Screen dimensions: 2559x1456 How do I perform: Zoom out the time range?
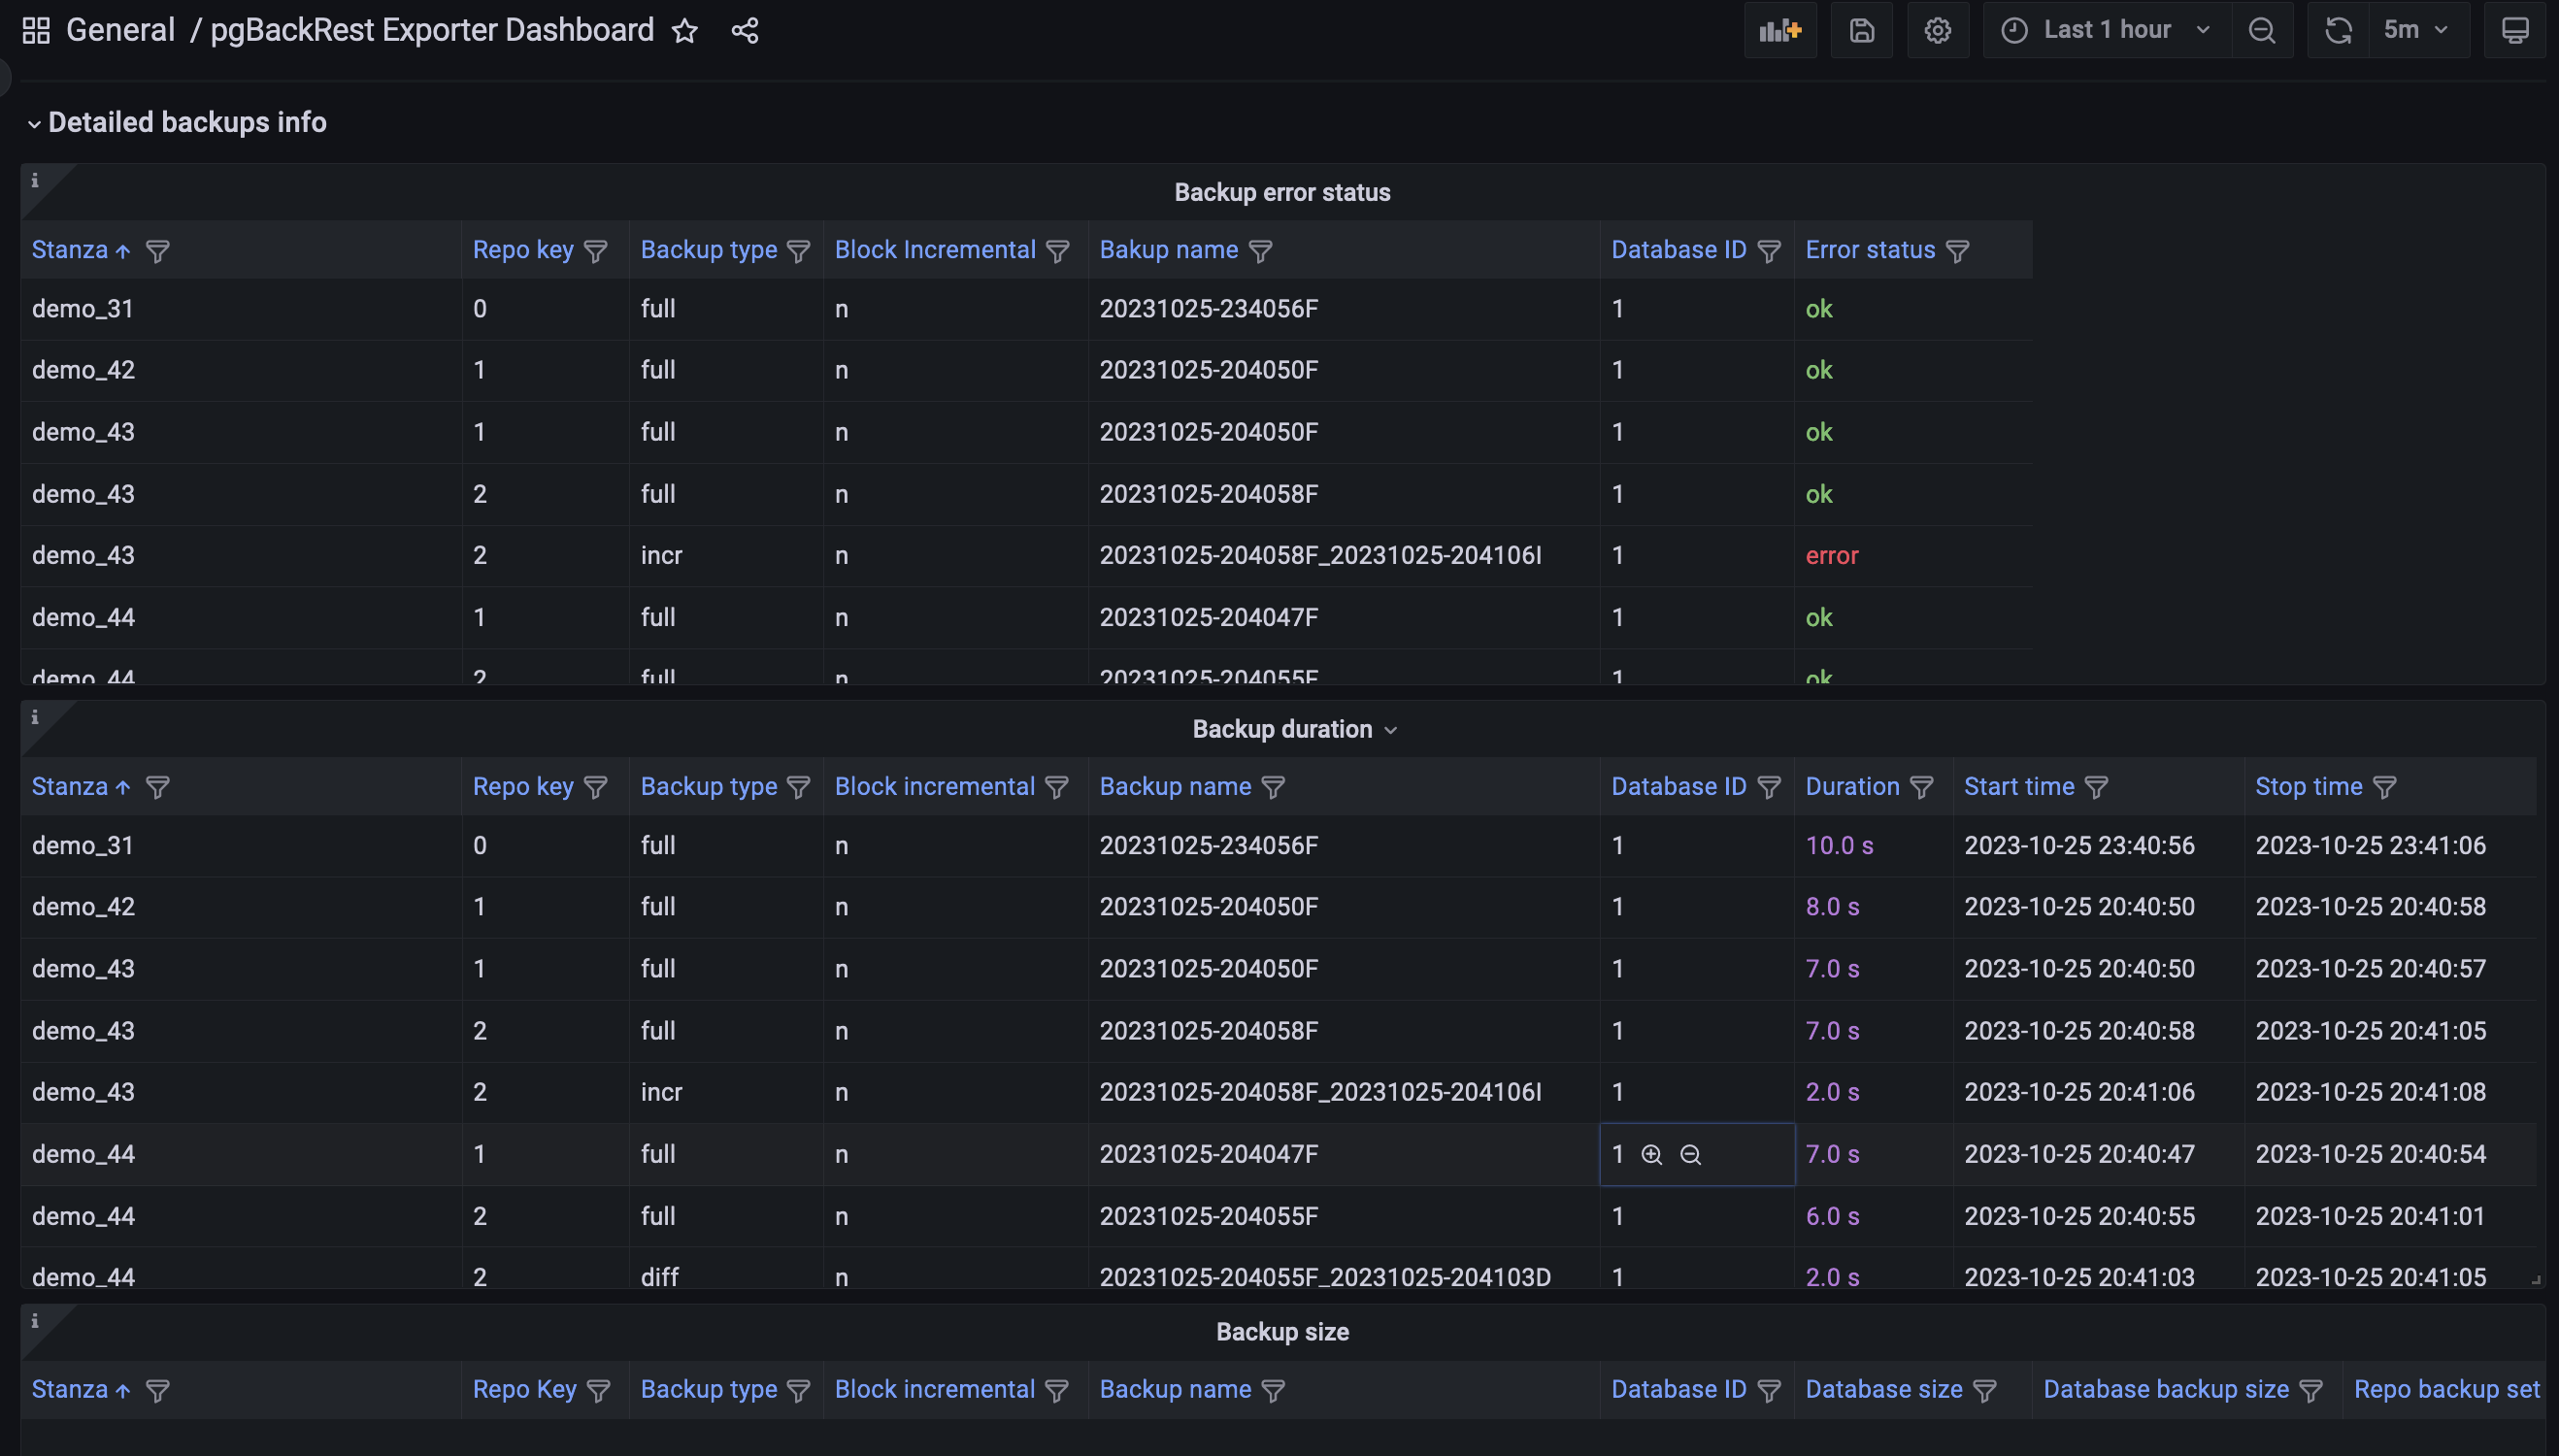click(2261, 30)
